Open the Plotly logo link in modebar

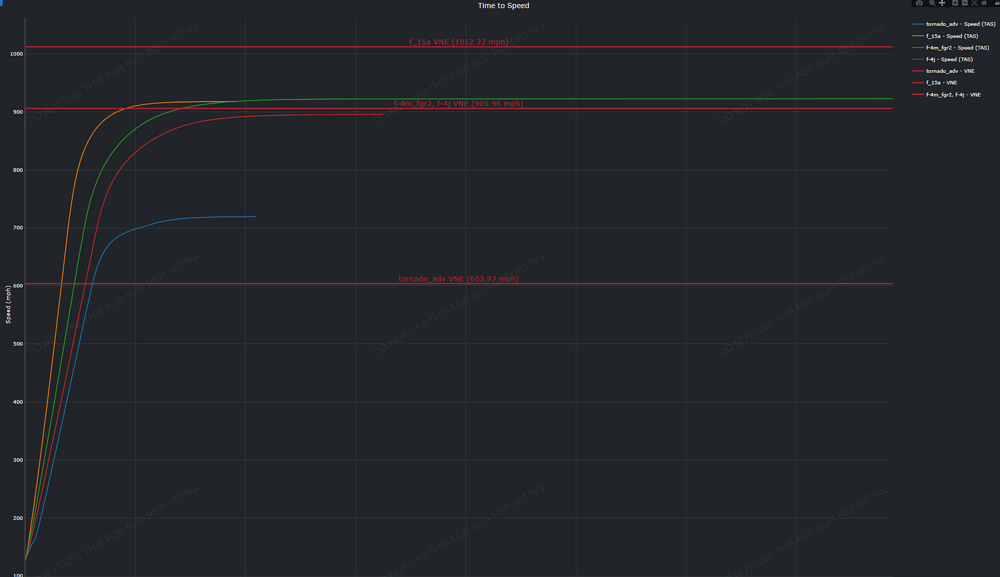click(x=997, y=3)
